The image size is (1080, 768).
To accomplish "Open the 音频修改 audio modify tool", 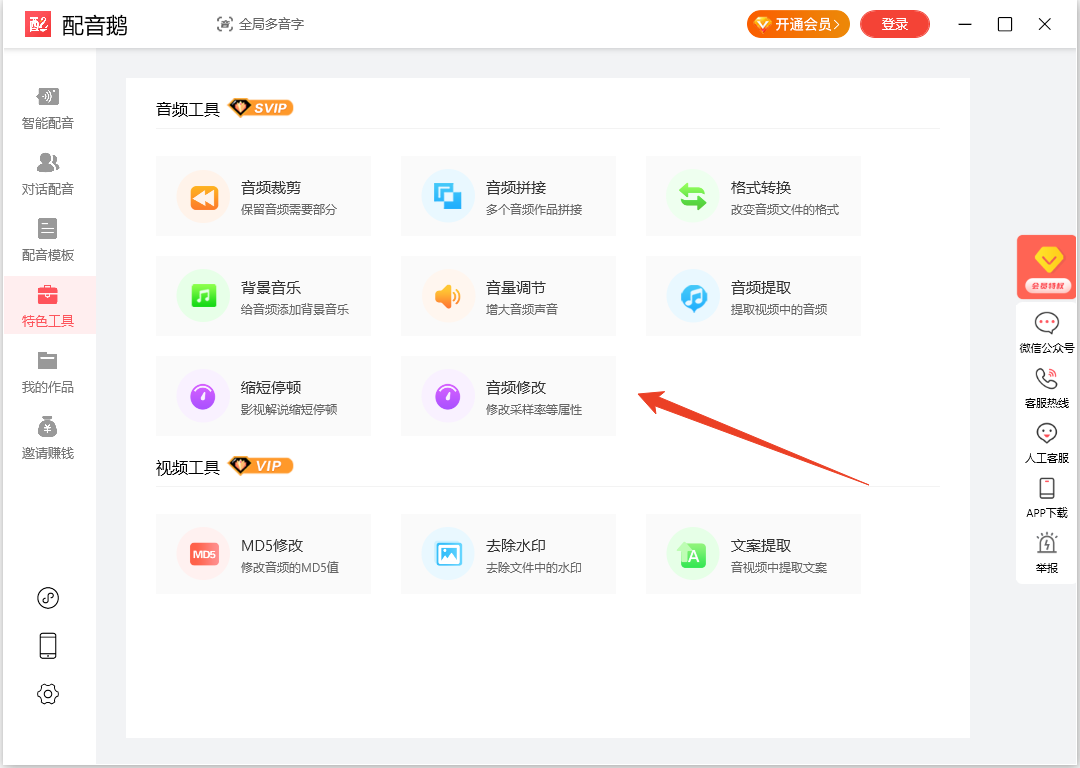I will pos(508,396).
